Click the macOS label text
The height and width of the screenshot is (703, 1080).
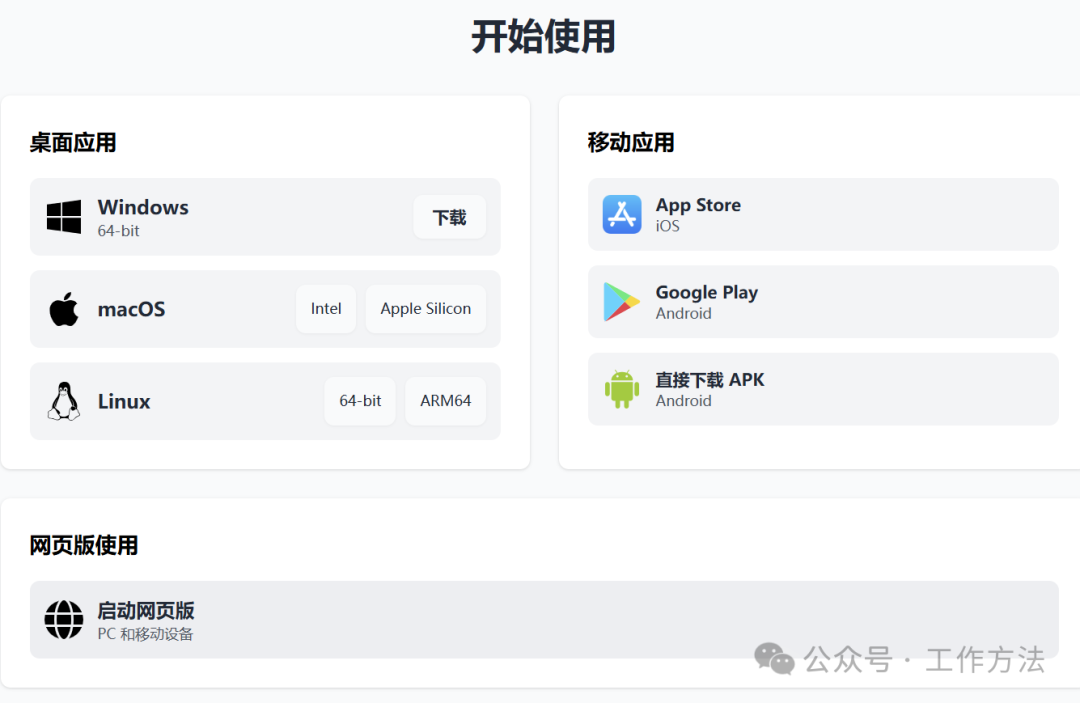click(132, 309)
